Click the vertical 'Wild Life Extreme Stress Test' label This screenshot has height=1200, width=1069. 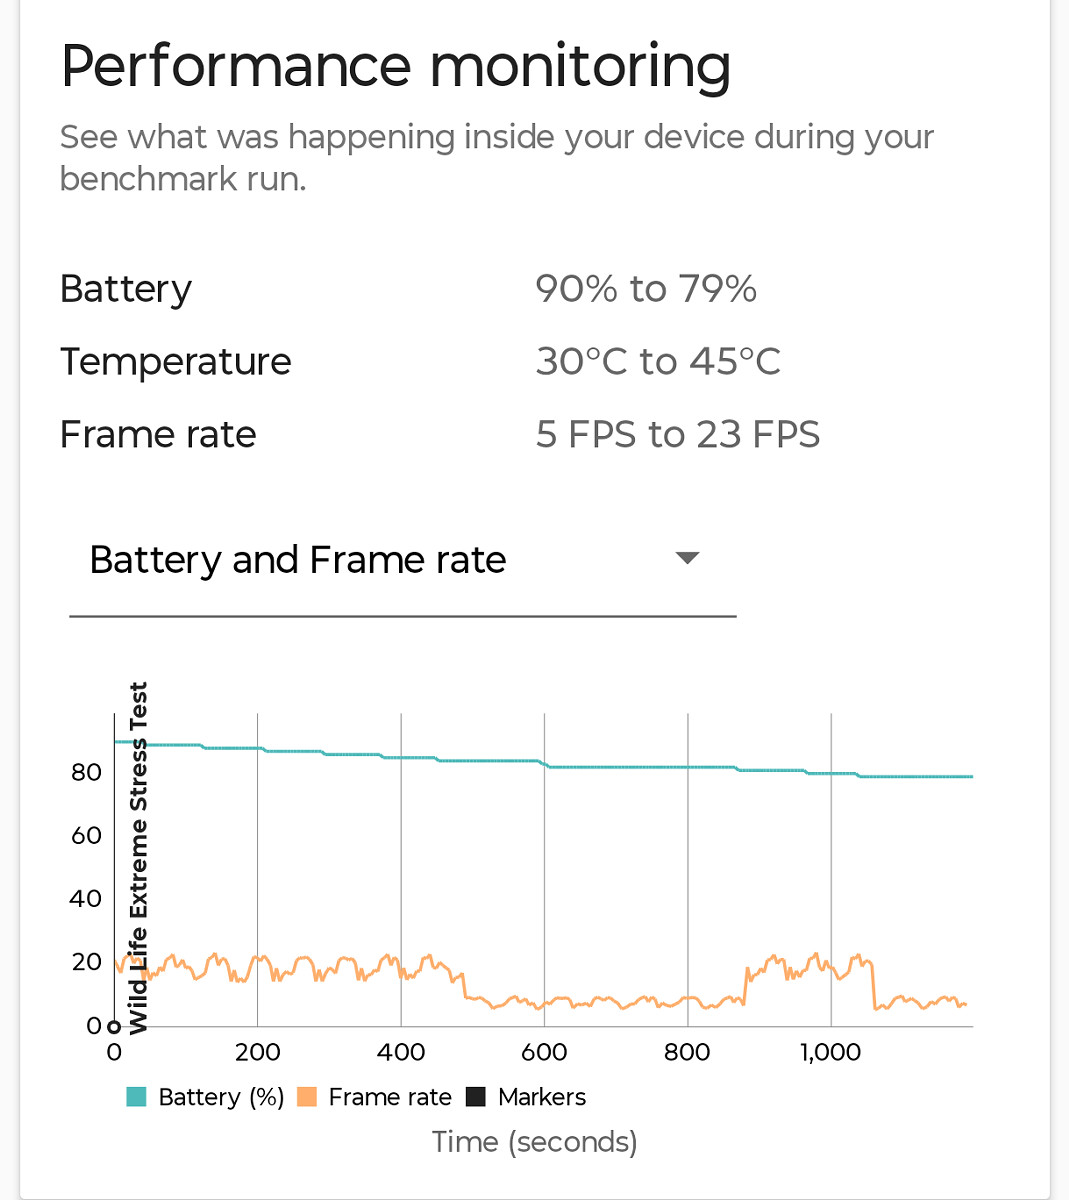(138, 855)
